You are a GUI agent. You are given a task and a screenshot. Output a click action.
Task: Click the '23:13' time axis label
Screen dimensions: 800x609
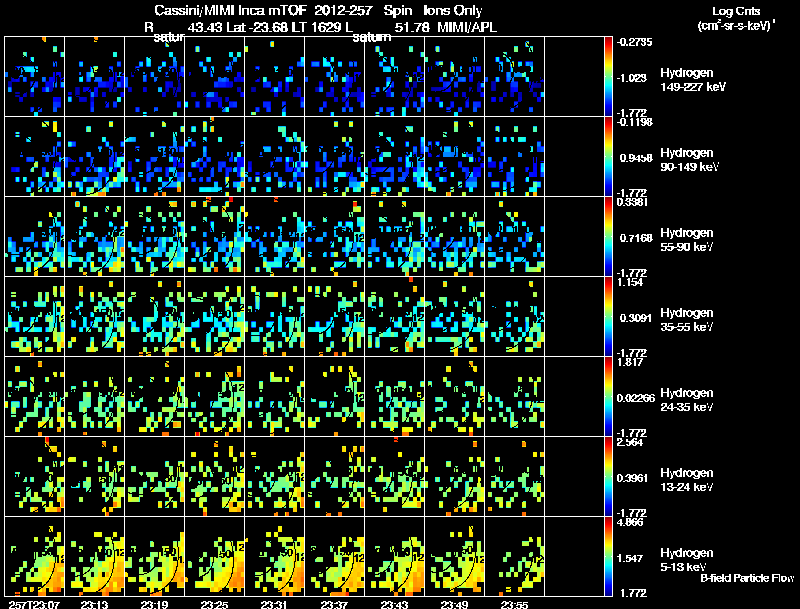pos(94,604)
